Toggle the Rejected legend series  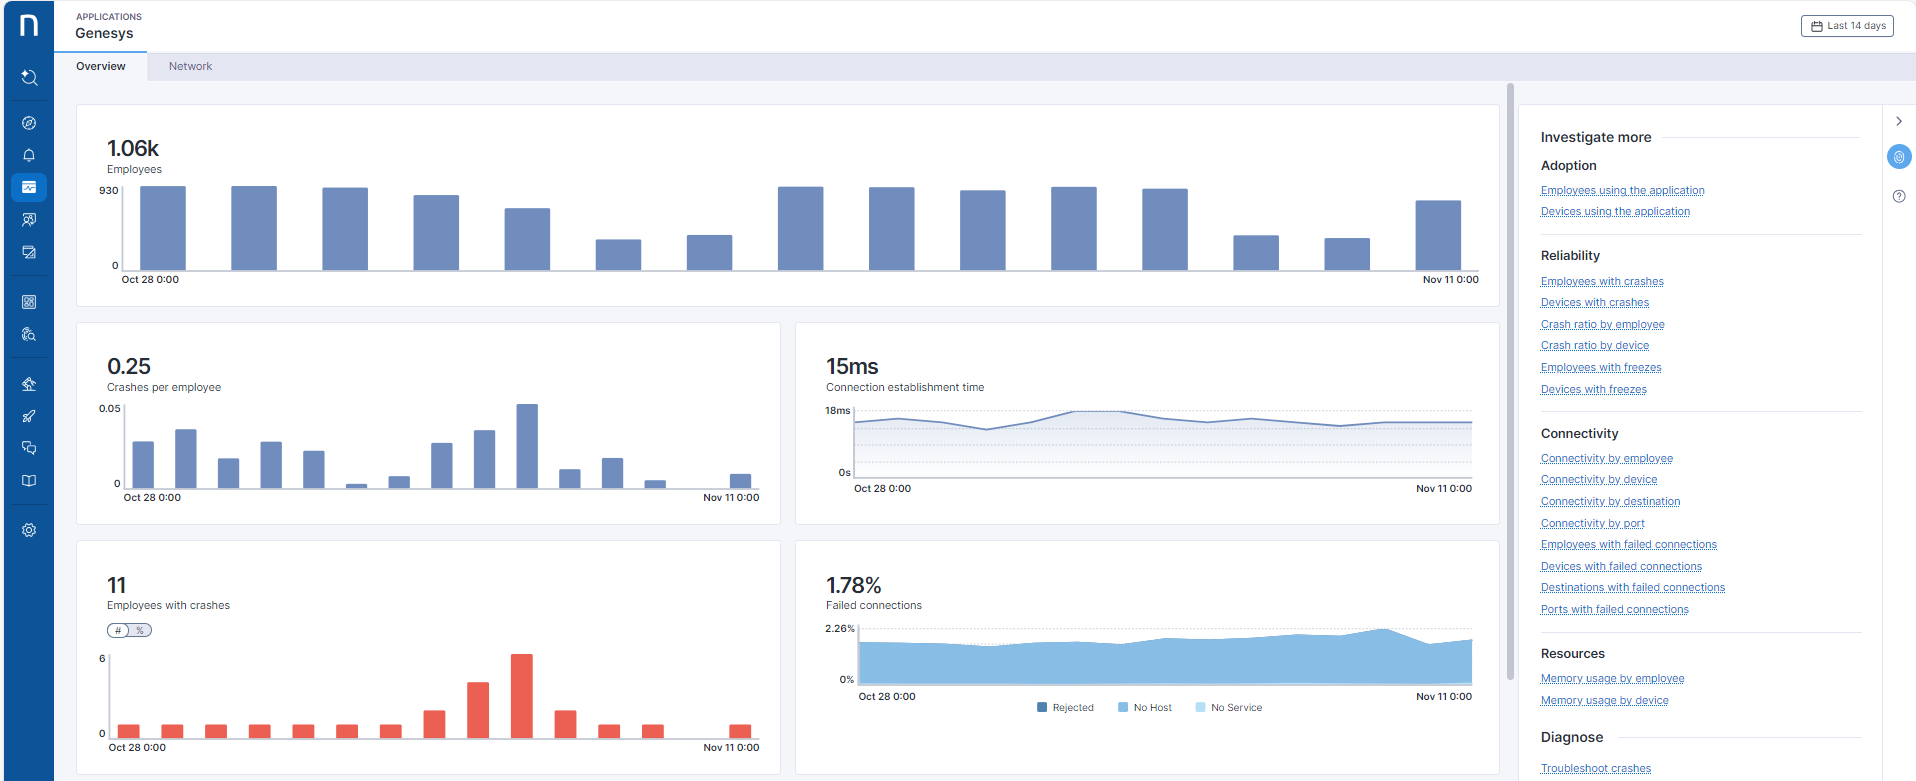[1066, 708]
